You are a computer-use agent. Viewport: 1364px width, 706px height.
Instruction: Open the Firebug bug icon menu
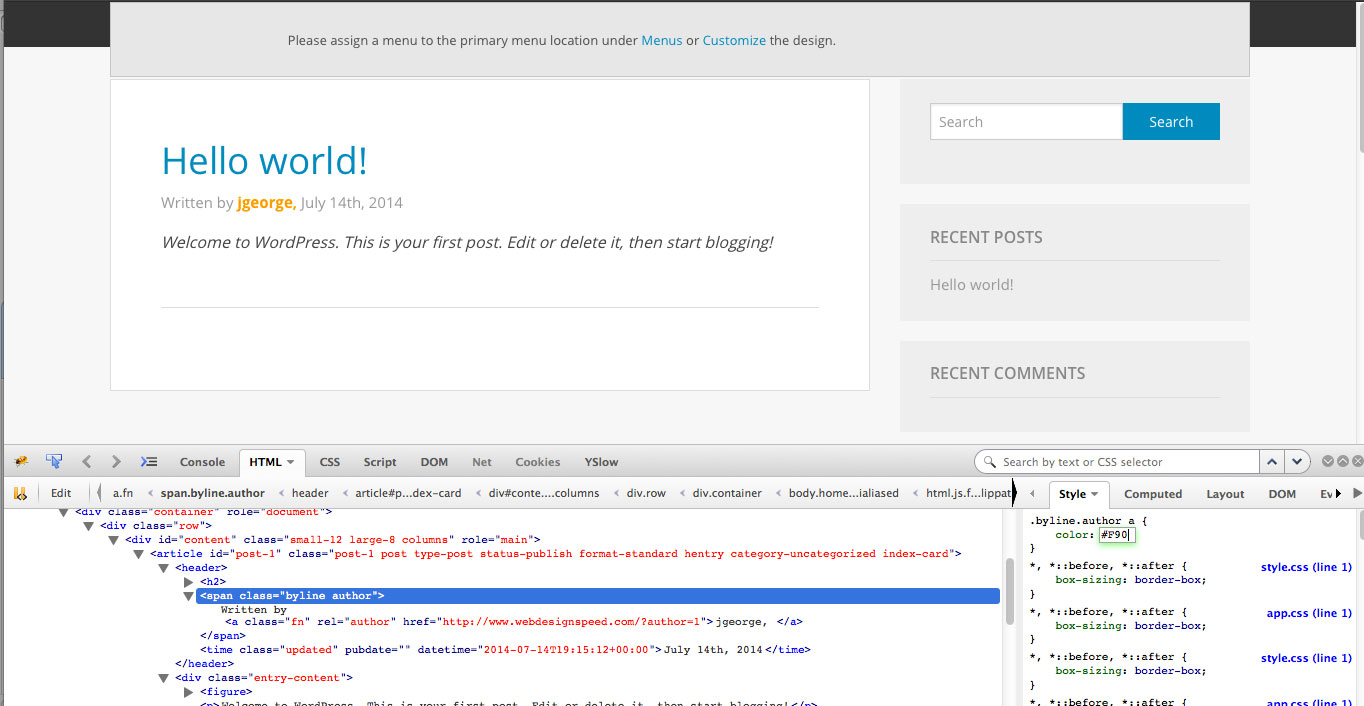[21, 461]
